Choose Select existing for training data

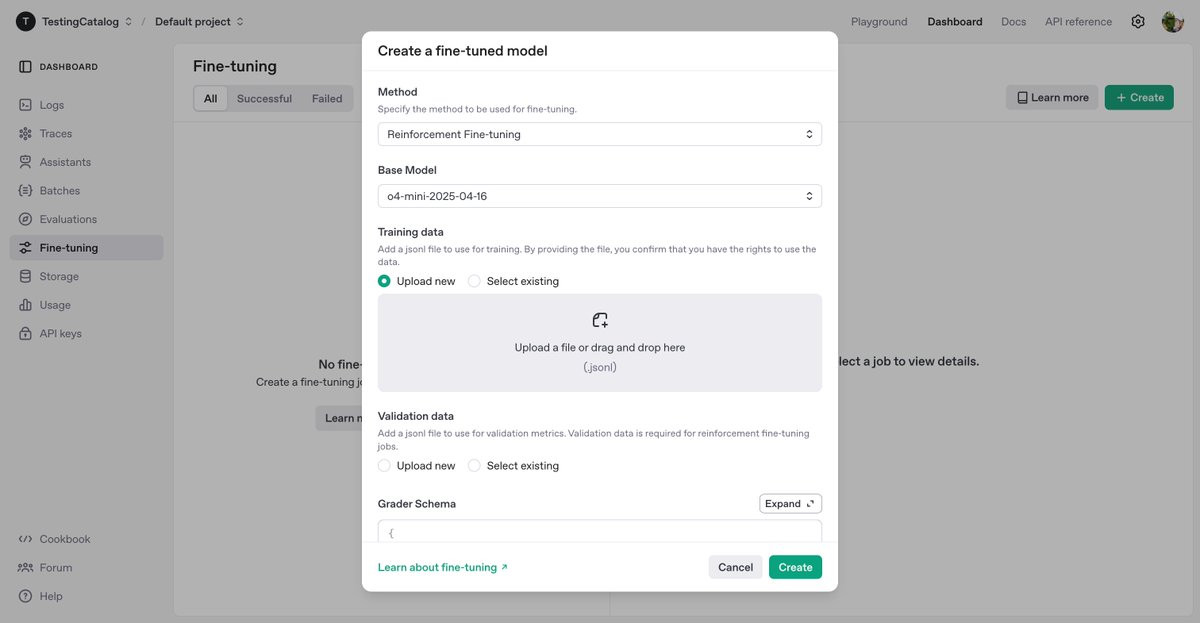(x=474, y=281)
